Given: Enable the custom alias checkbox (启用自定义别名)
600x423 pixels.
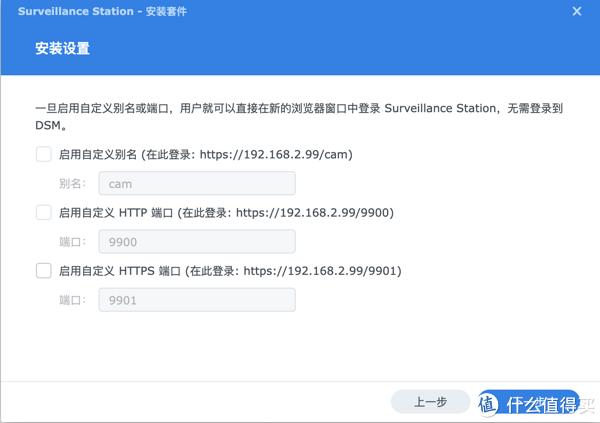Looking at the screenshot, I should [44, 154].
